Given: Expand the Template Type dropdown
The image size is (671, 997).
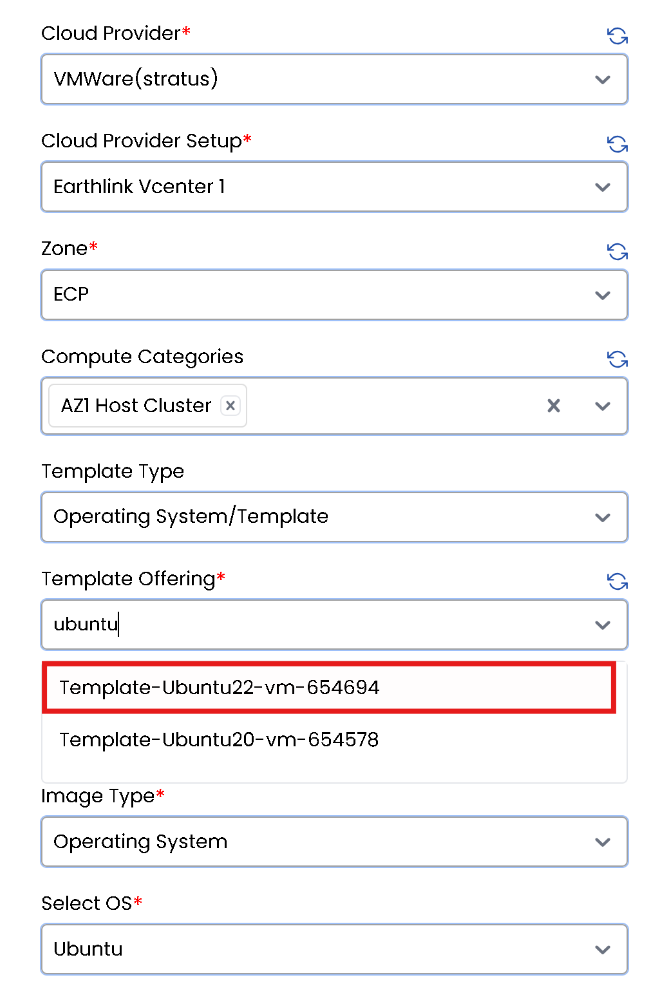Looking at the screenshot, I should click(602, 517).
